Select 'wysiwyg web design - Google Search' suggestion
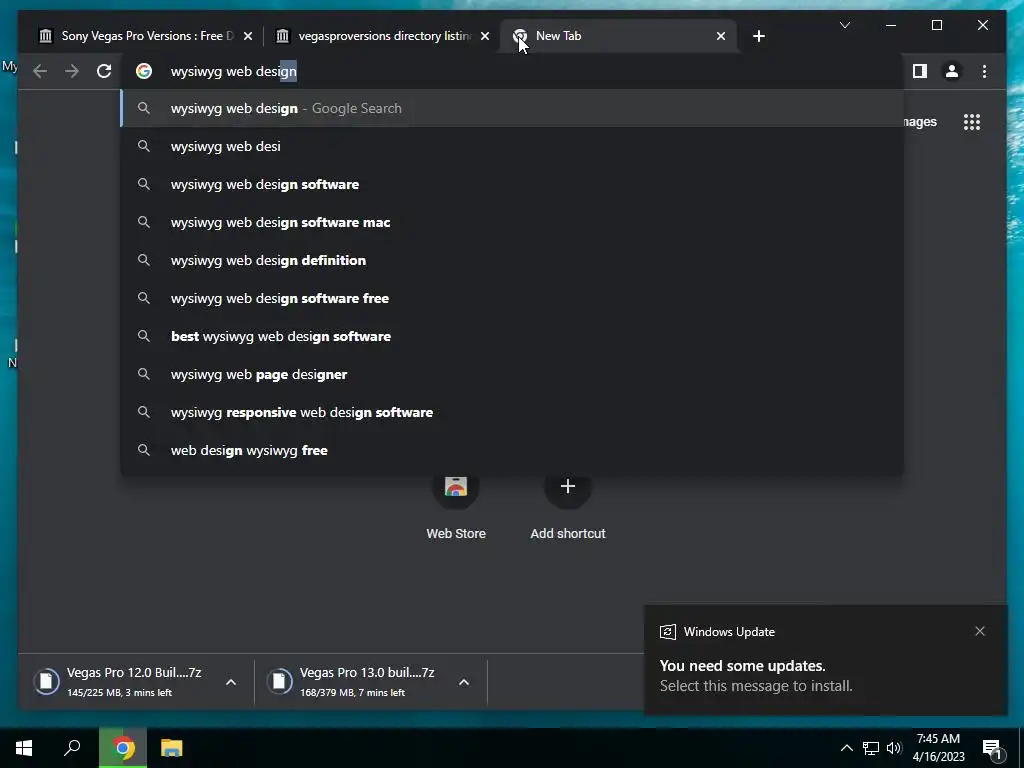The height and width of the screenshot is (768, 1024). point(513,108)
